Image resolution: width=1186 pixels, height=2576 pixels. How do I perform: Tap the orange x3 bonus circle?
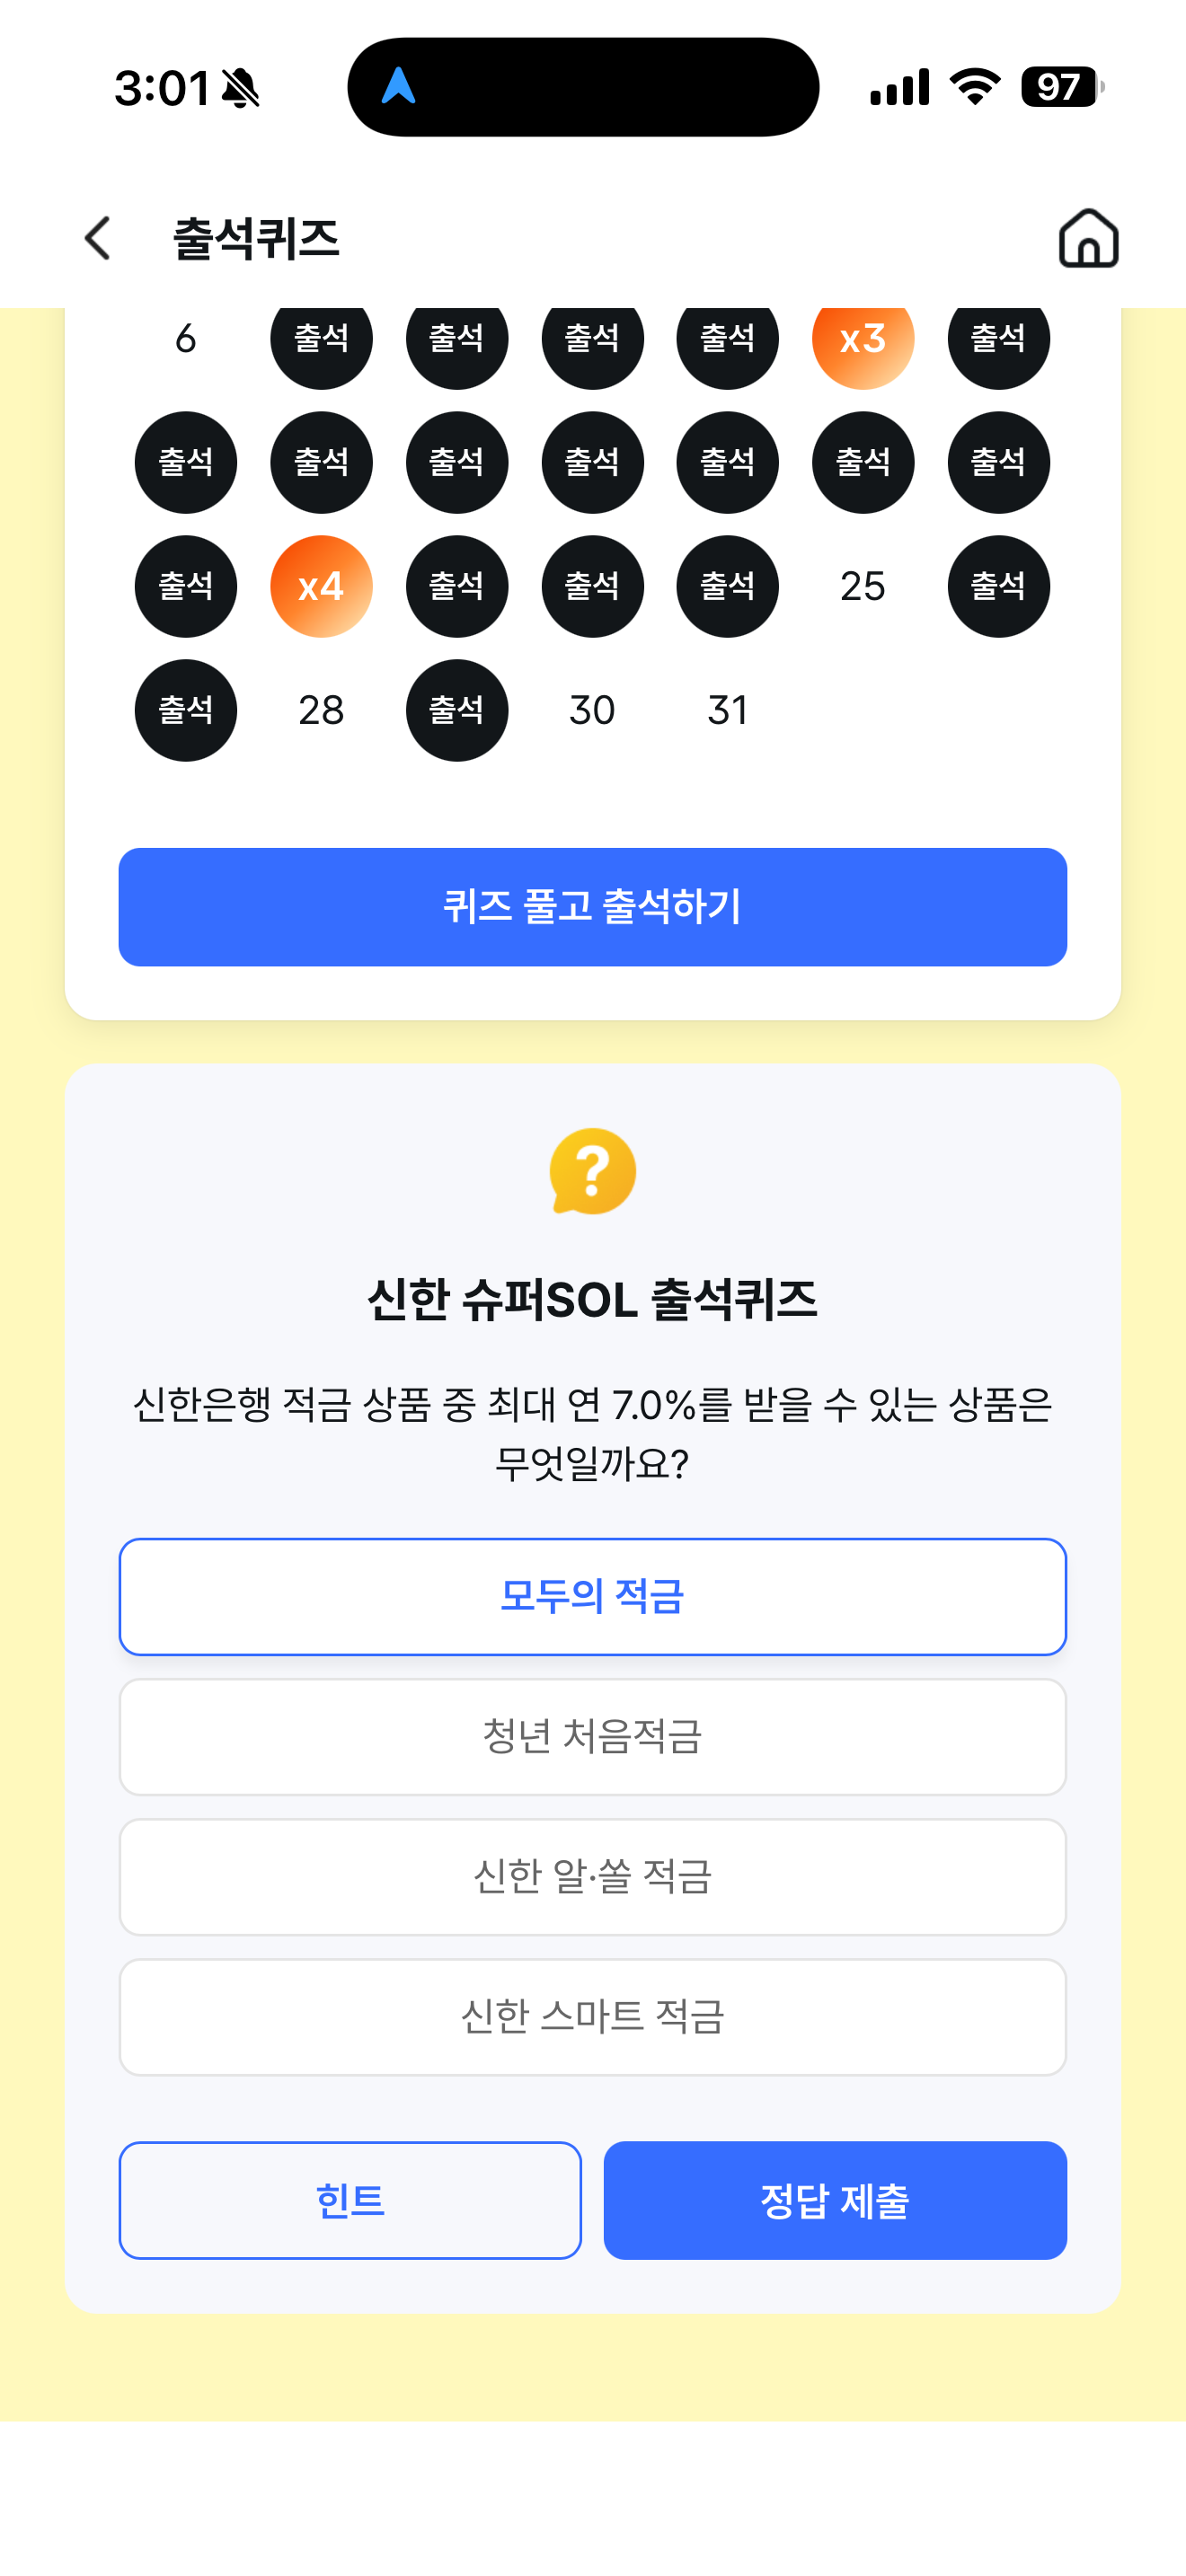pyautogui.click(x=863, y=340)
